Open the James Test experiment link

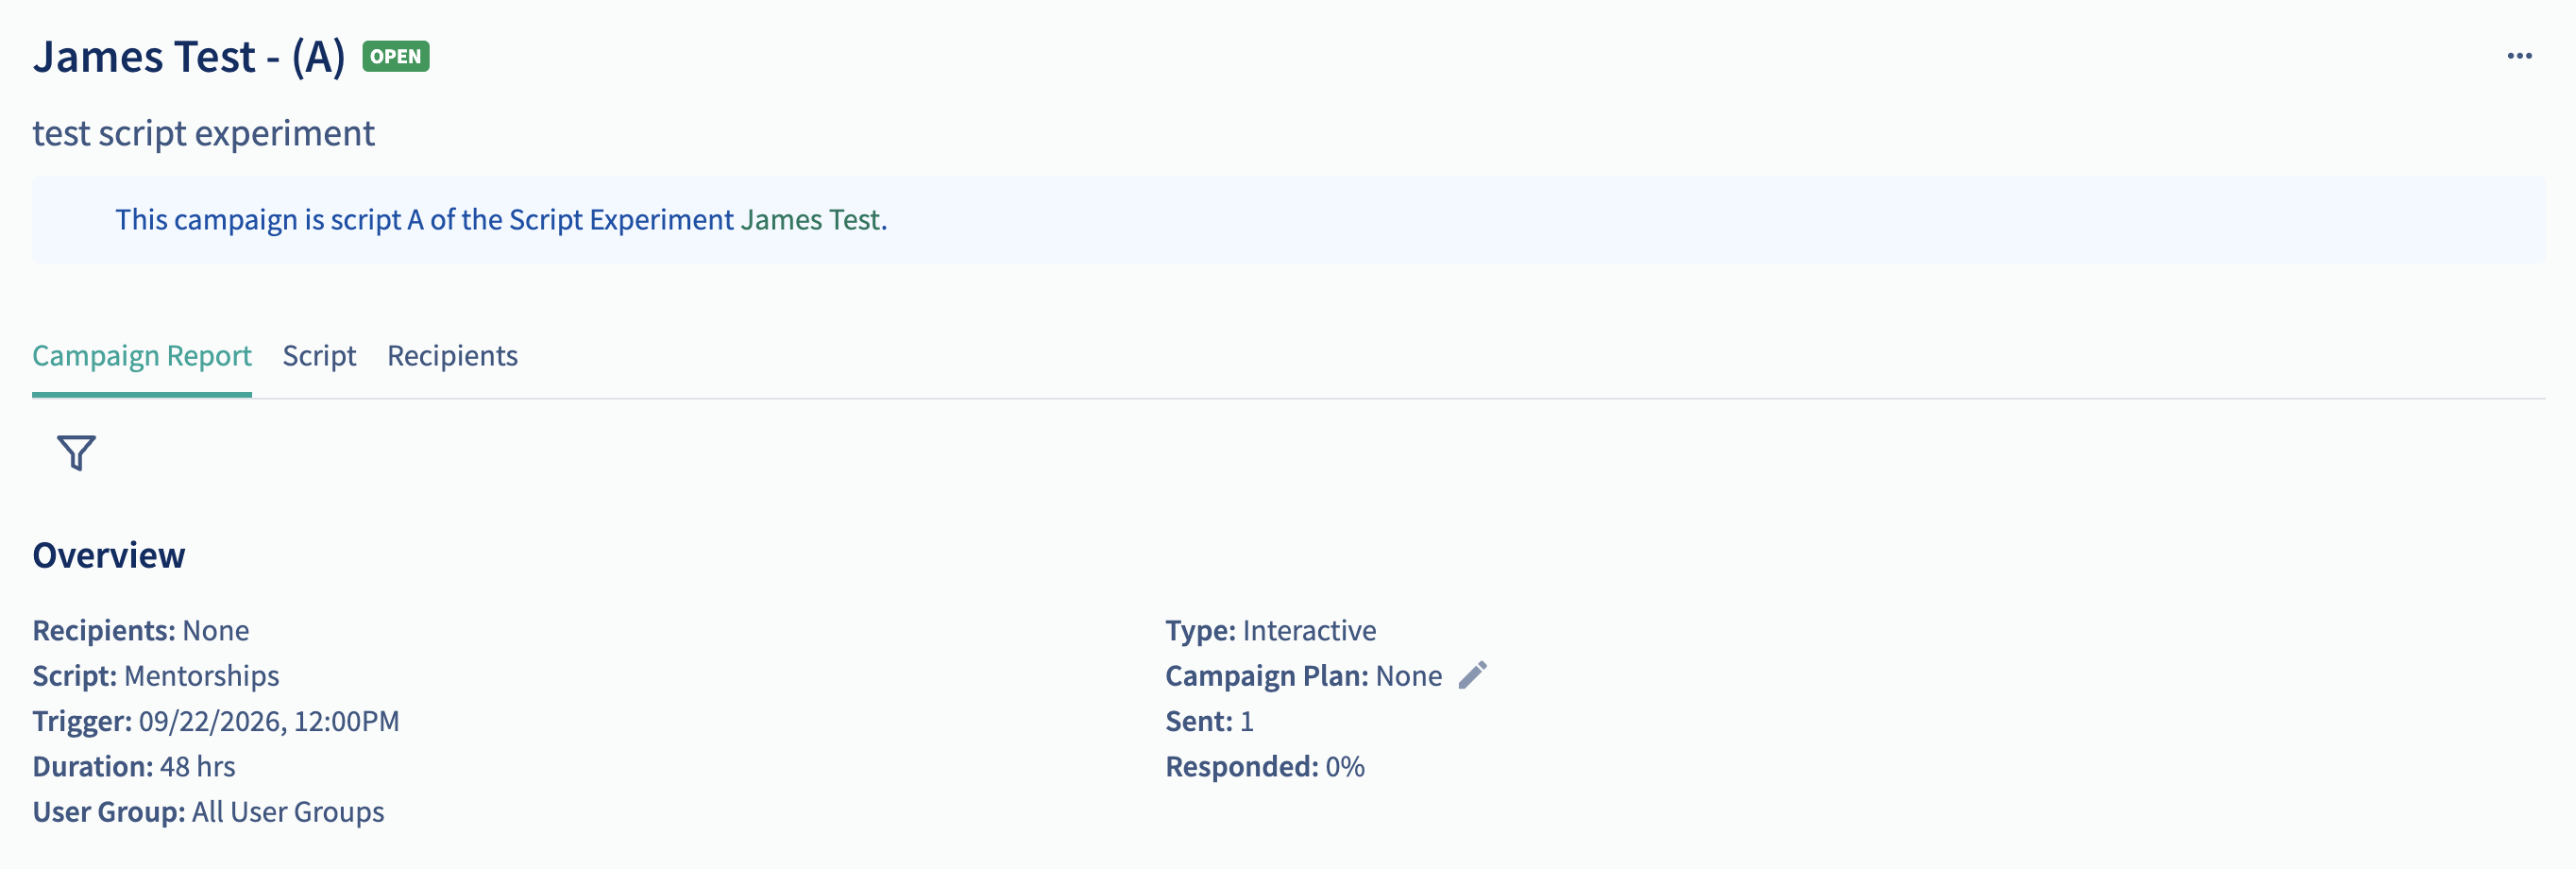coord(811,219)
